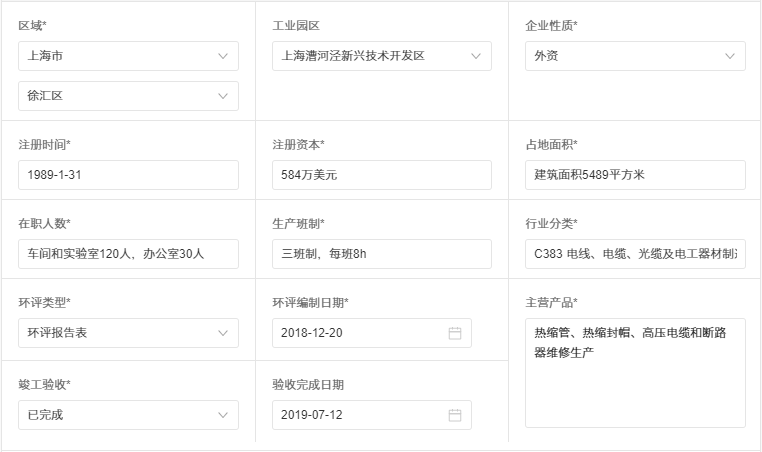Expand the 徐汇区 district dropdown

pos(128,96)
